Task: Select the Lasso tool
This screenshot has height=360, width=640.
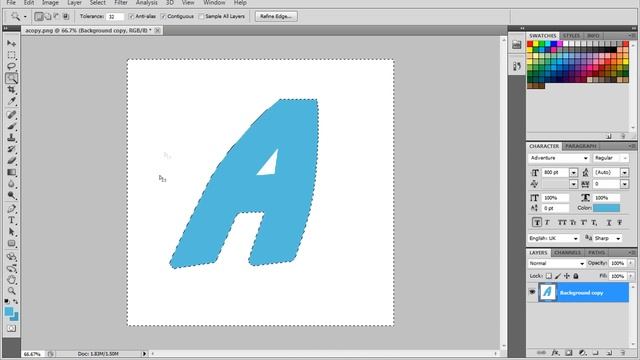Action: 11,66
